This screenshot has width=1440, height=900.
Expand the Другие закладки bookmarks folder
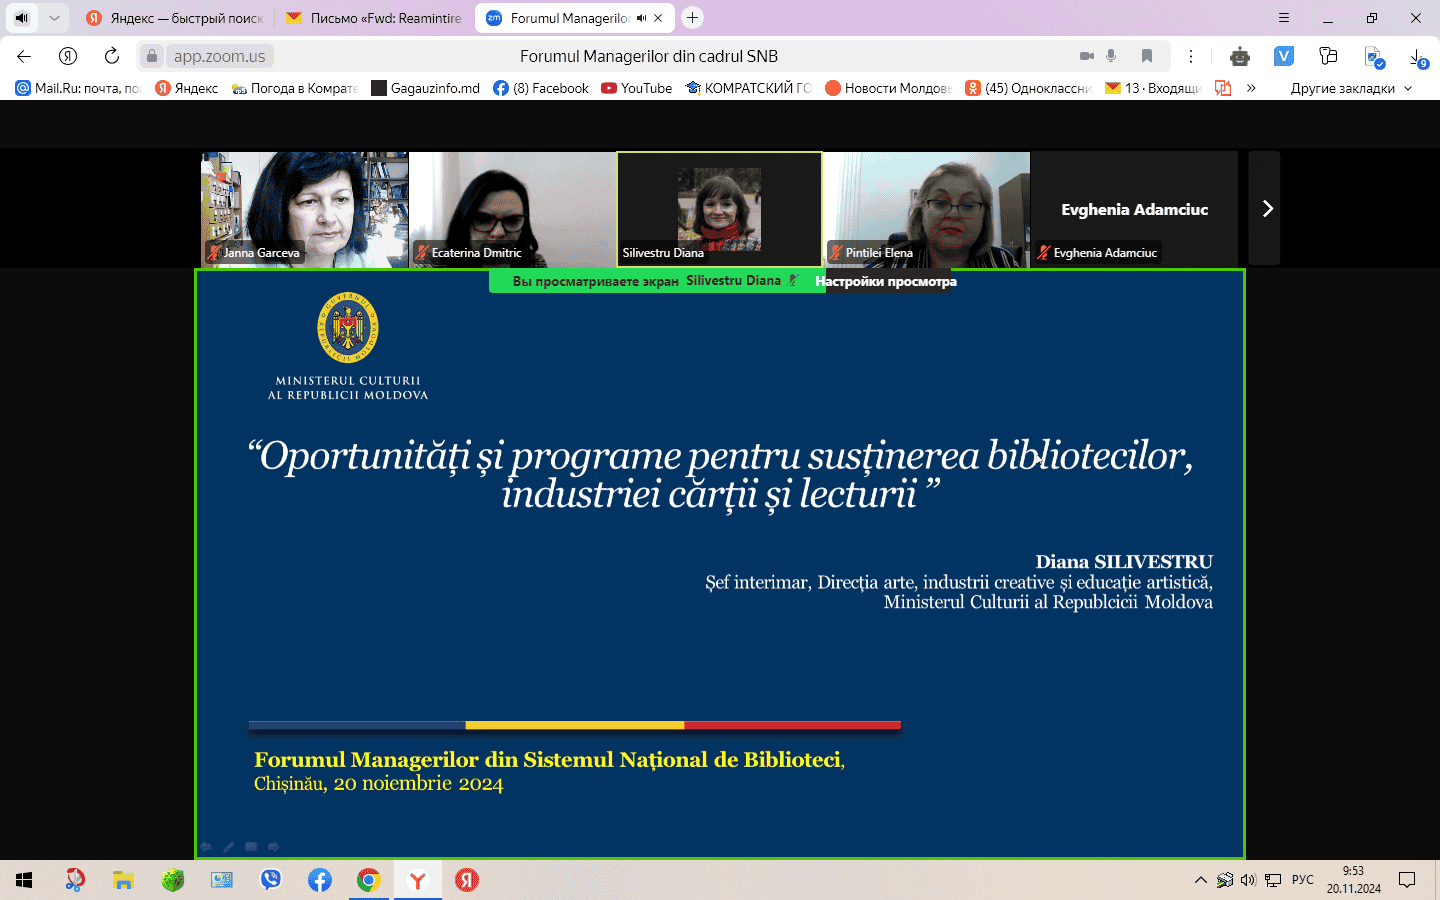click(x=1350, y=88)
